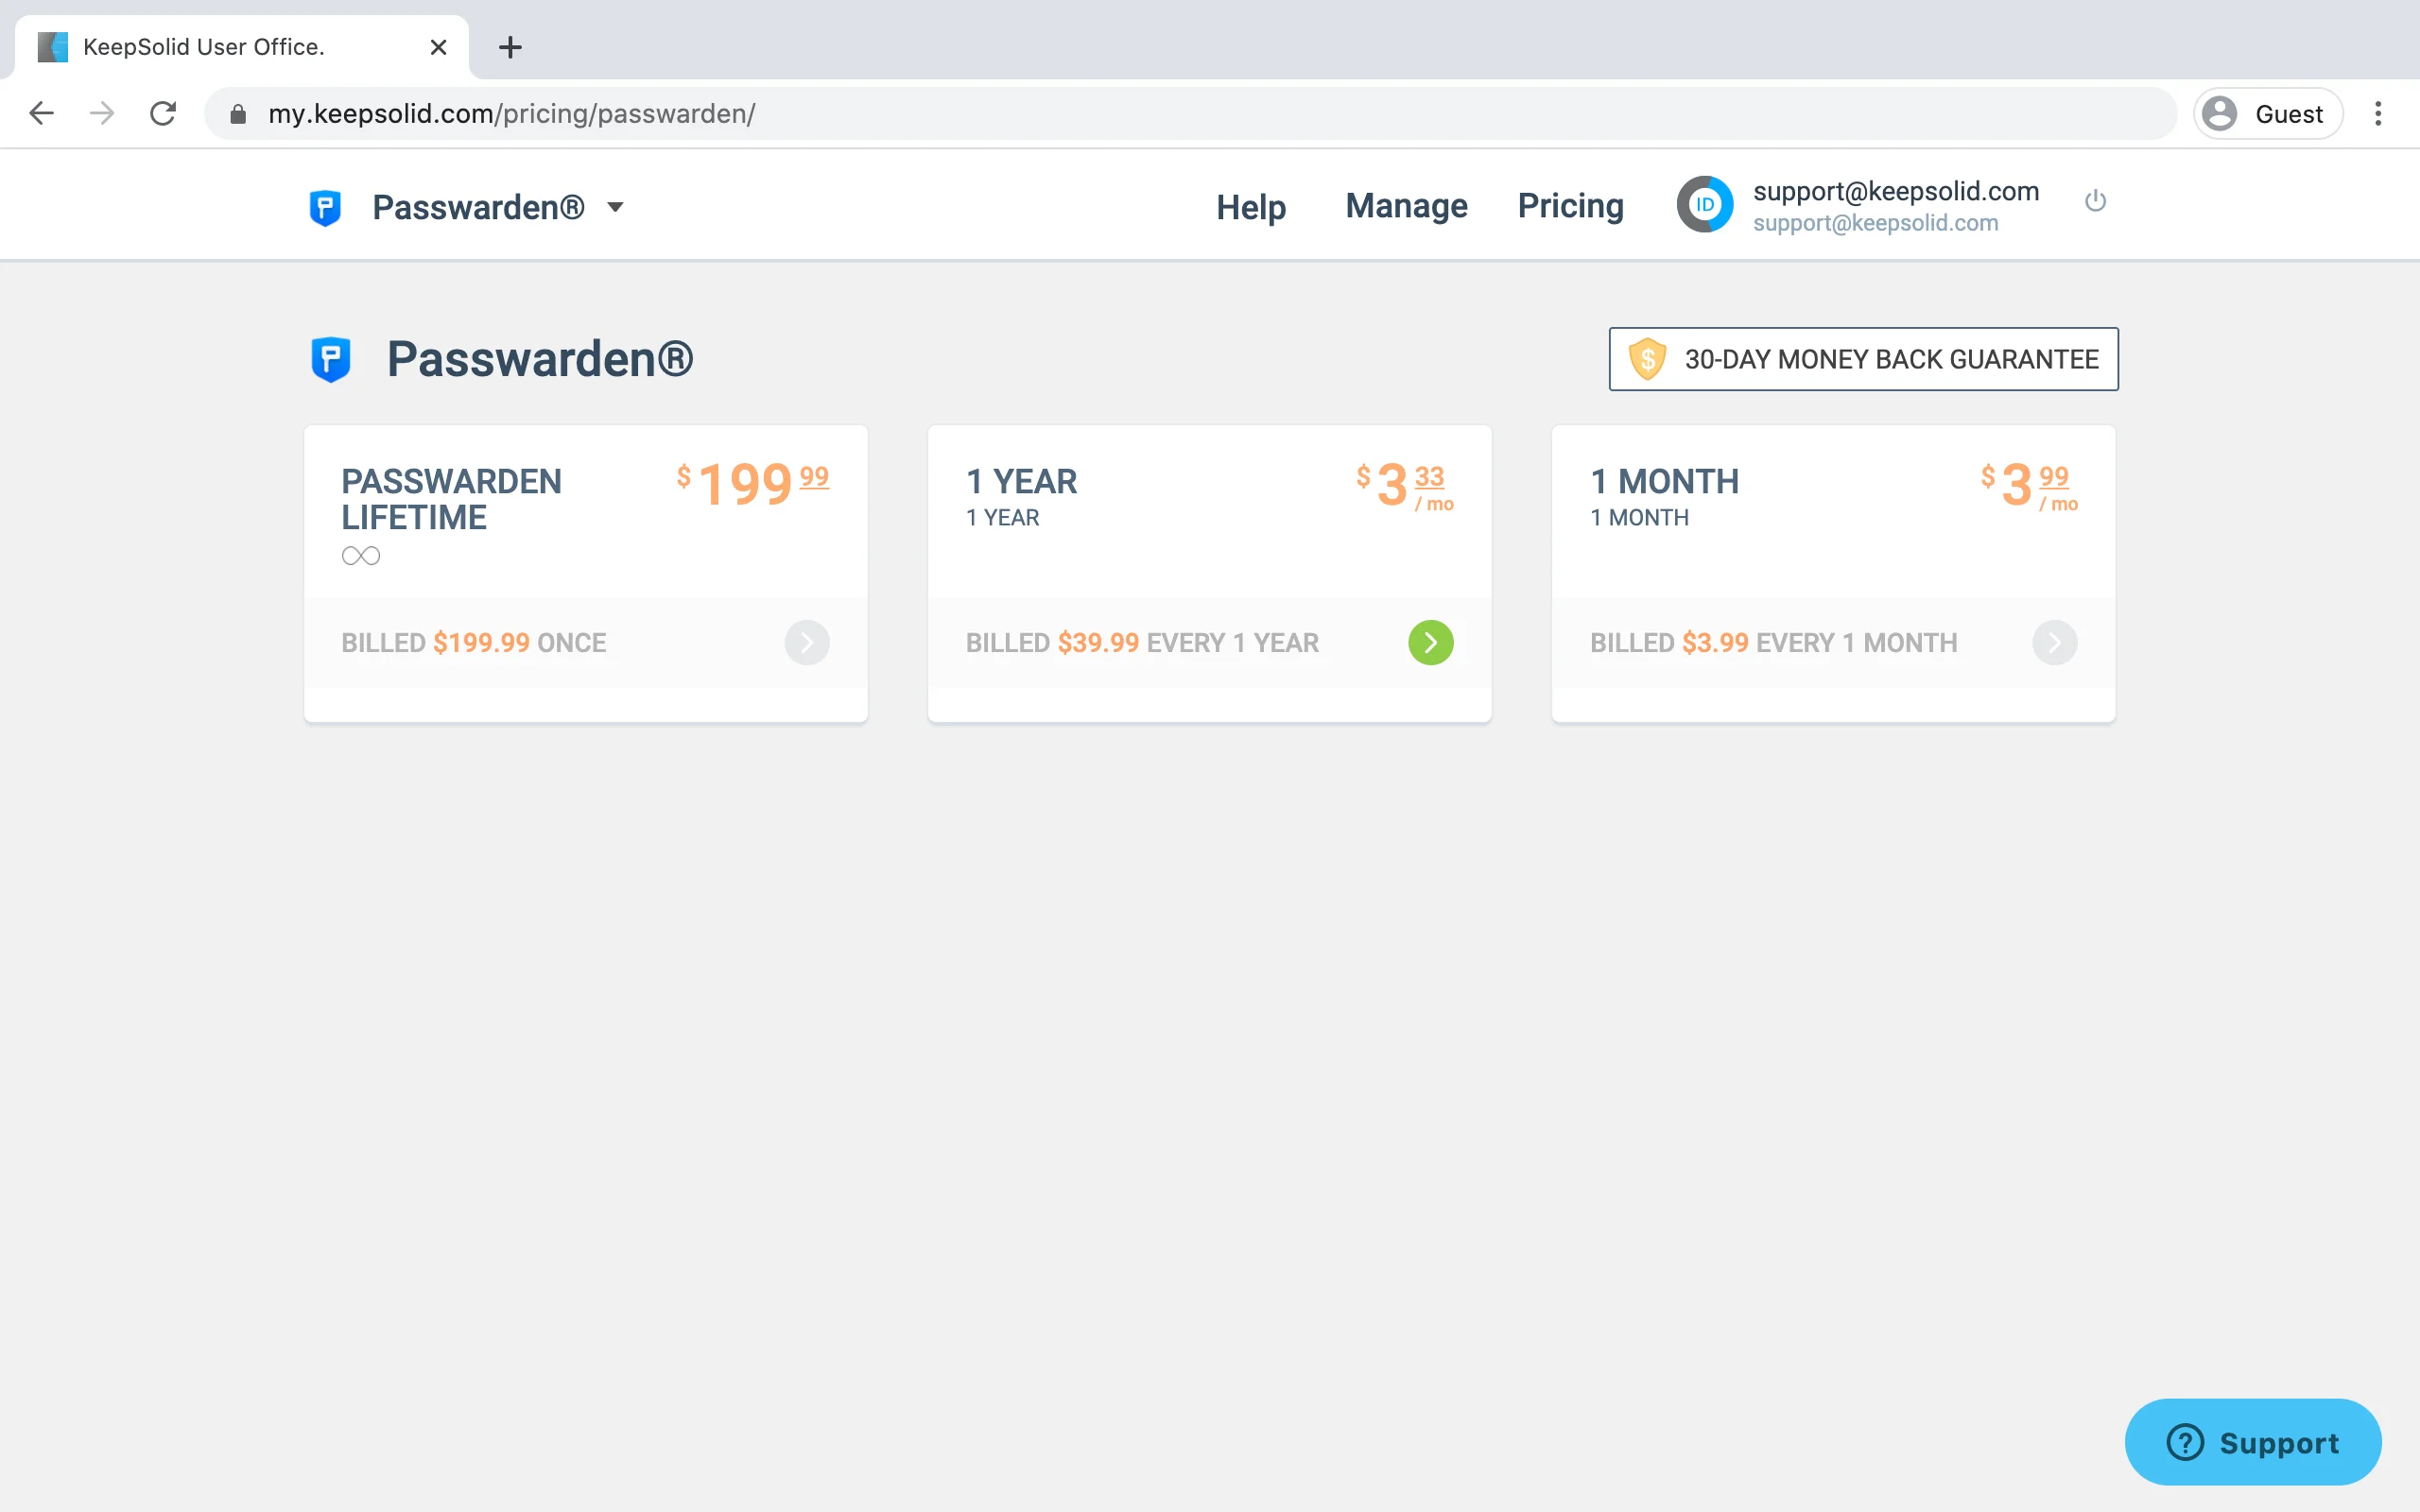Go to the Pricing menu item
Image resolution: width=2420 pixels, height=1512 pixels.
(x=1570, y=206)
